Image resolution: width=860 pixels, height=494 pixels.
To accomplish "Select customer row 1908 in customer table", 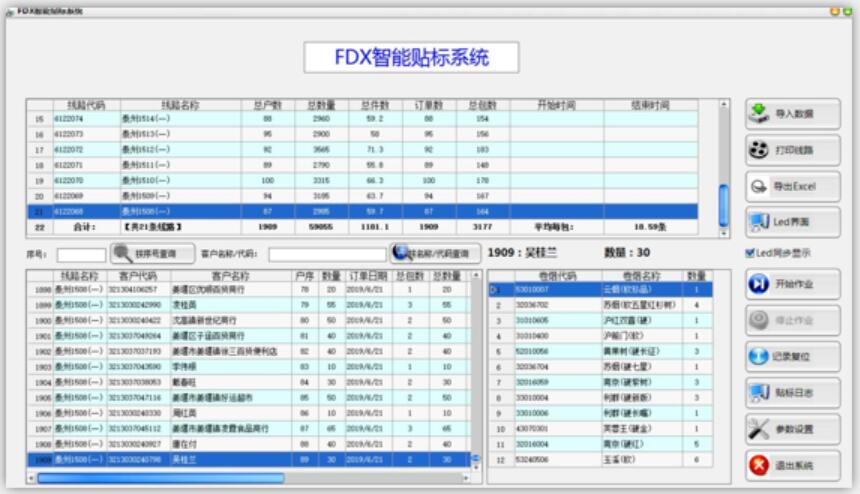I will click(249, 444).
